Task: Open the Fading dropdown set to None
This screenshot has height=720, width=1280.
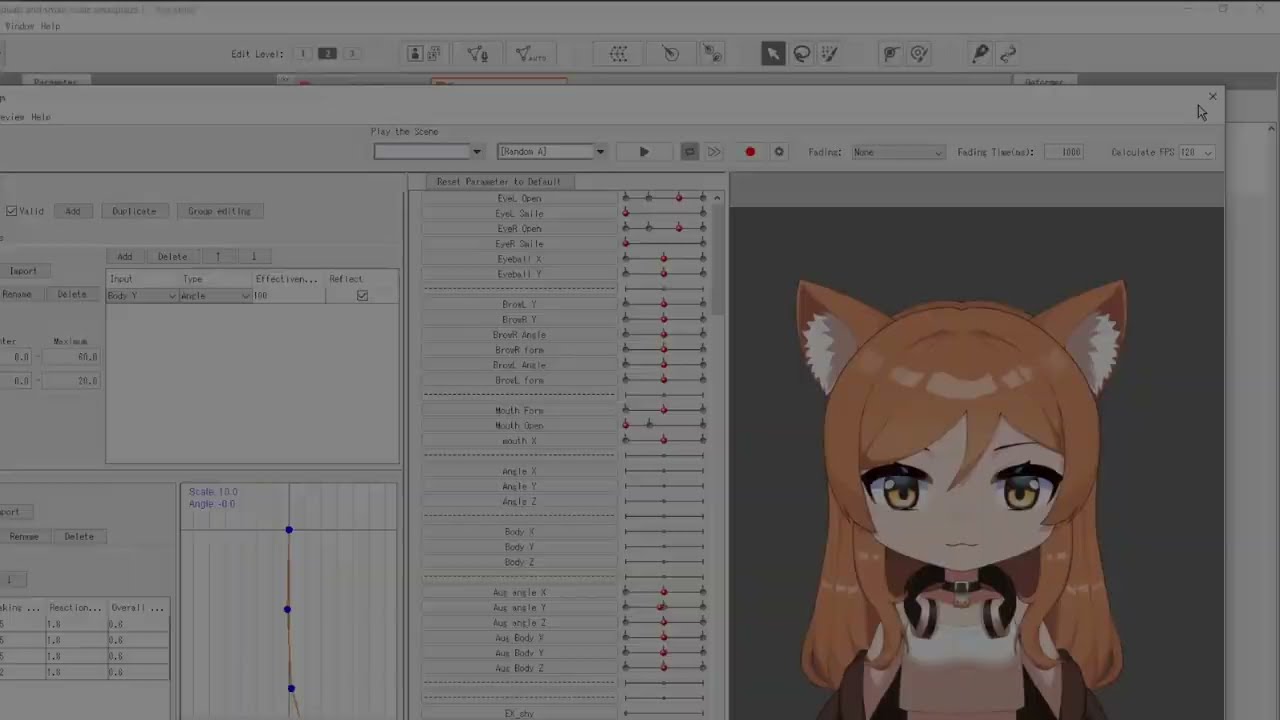Action: click(897, 152)
